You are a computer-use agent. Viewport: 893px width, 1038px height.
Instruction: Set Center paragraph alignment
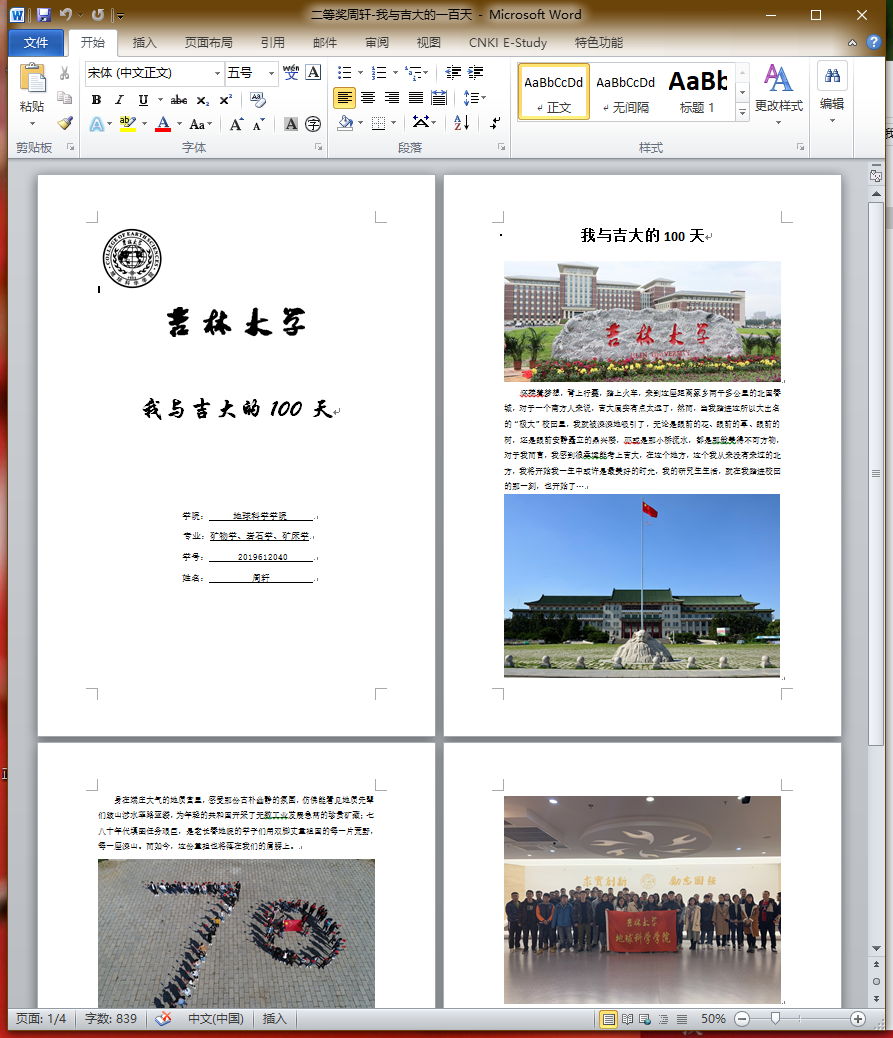[x=368, y=98]
